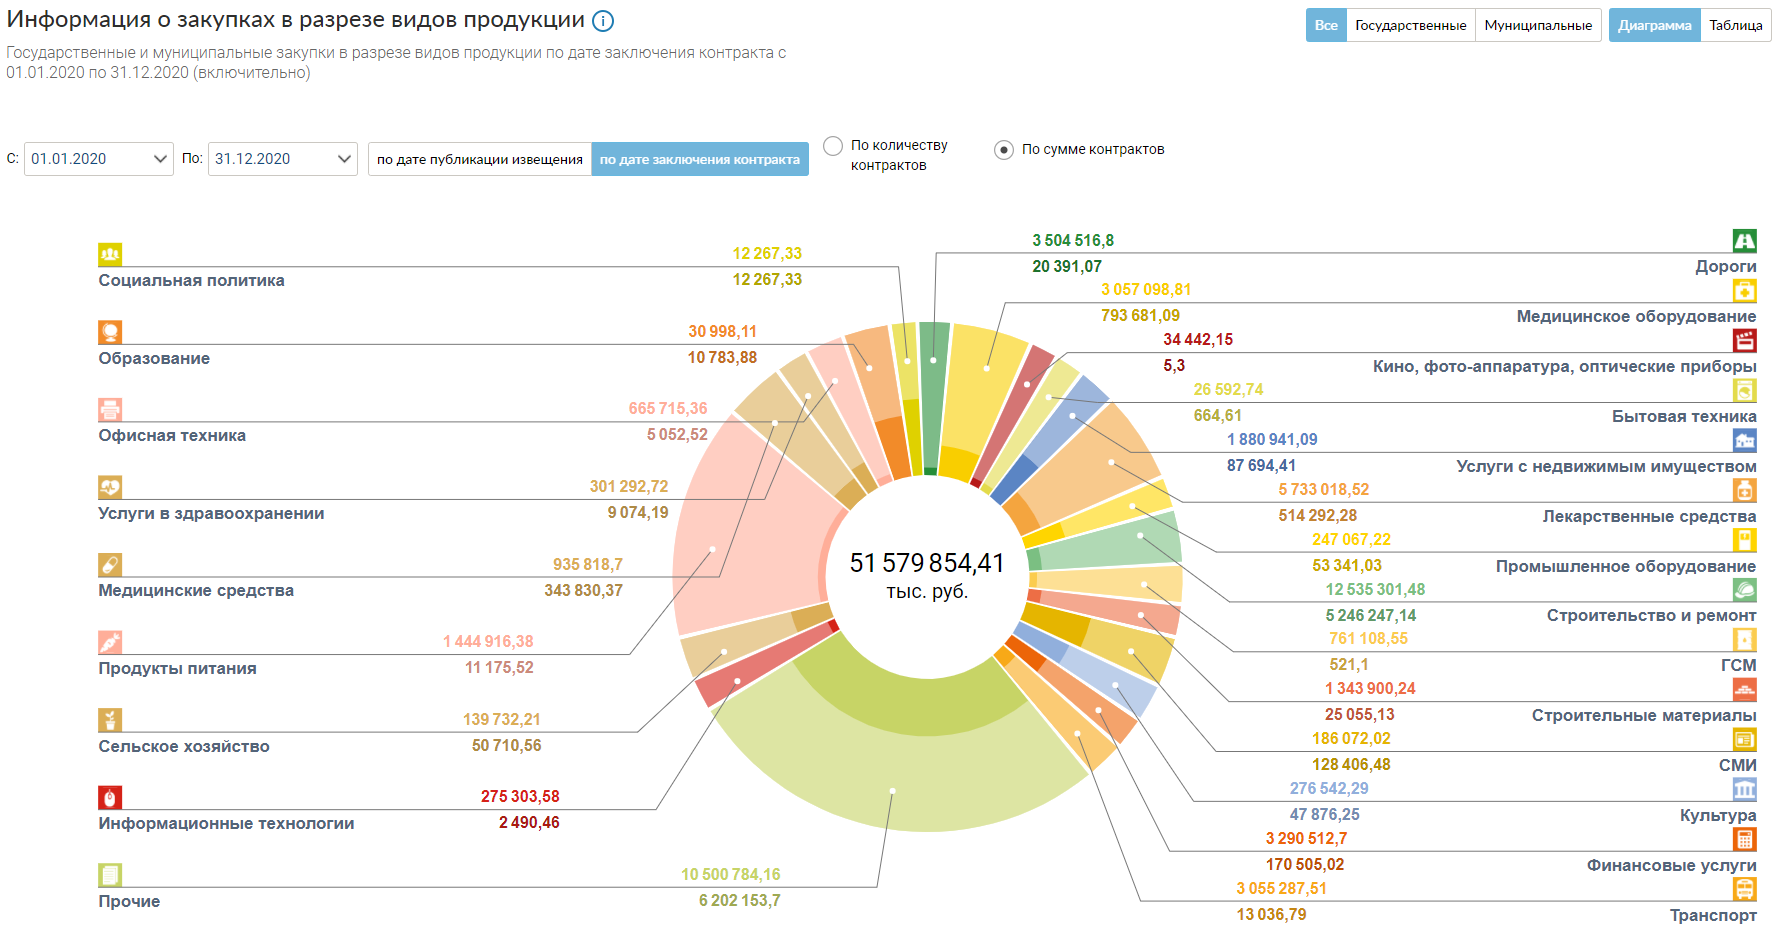Click the Транспорт label
Screen dimensions: 1784x943
tap(1713, 916)
